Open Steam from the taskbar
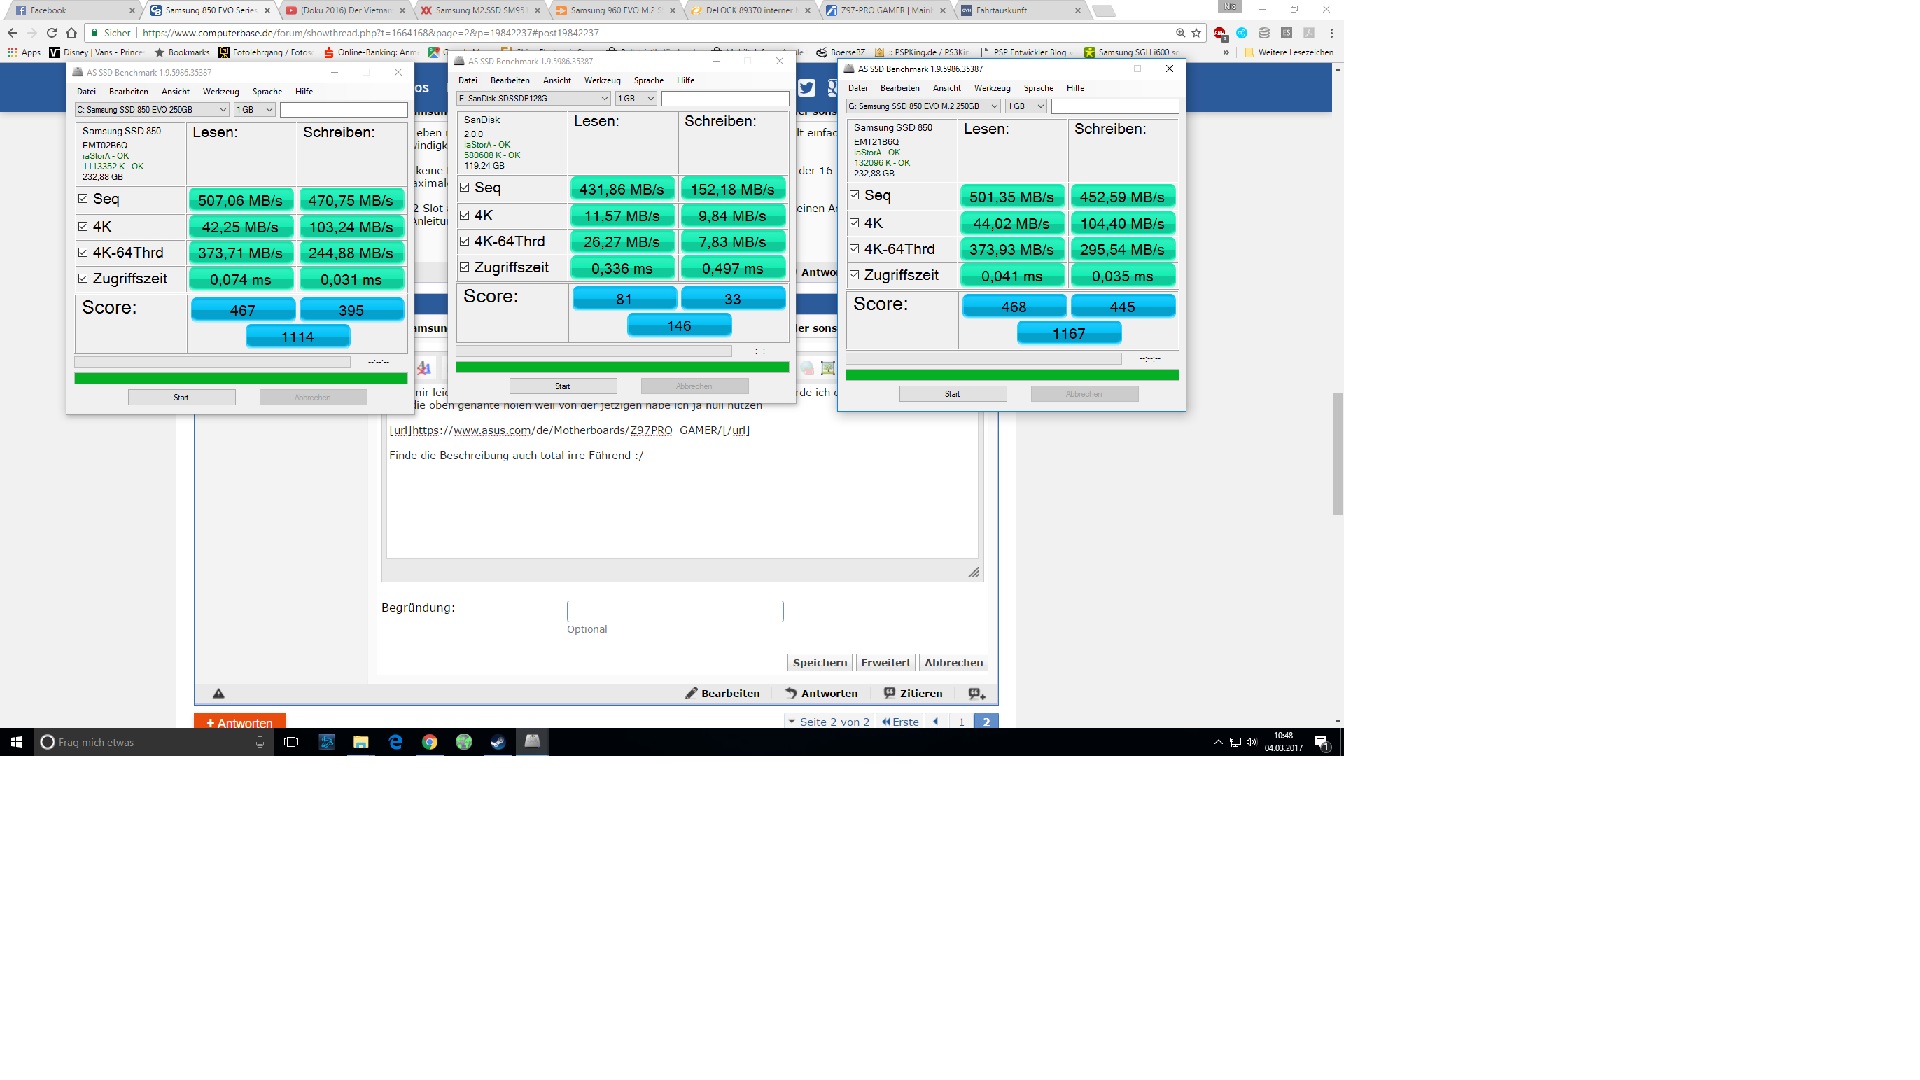This screenshot has height=1080, width=1920. (x=497, y=742)
